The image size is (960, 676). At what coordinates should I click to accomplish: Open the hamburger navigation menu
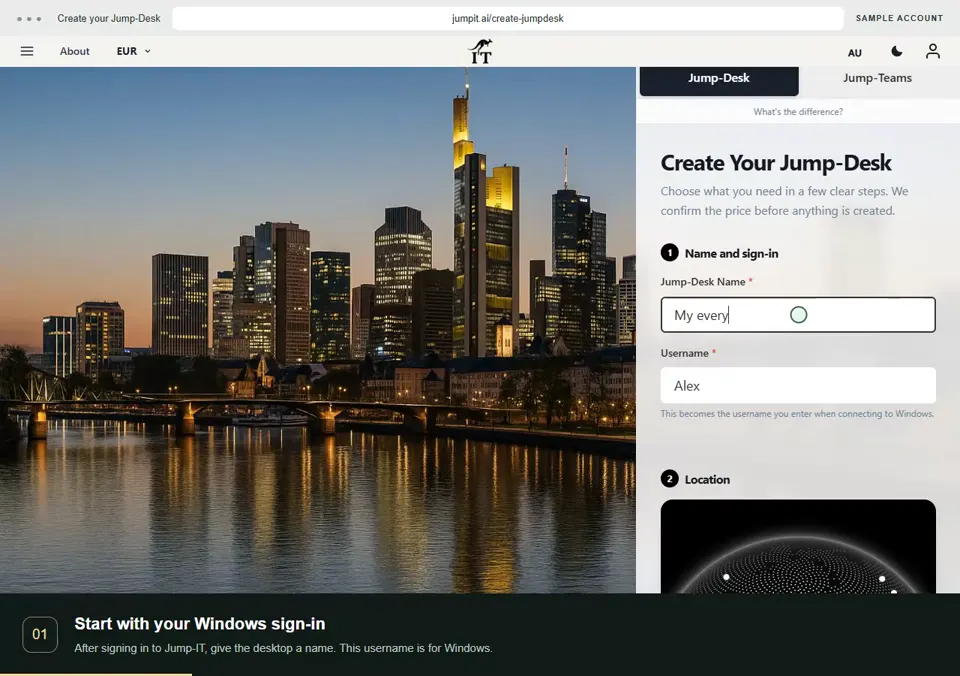(x=27, y=51)
